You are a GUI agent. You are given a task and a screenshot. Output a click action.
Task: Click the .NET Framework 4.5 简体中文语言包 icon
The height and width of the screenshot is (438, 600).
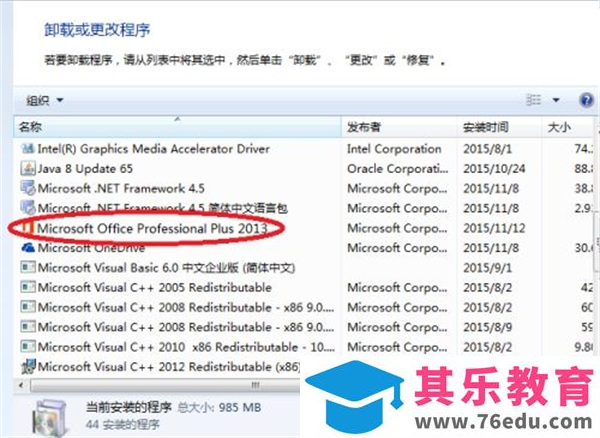[x=28, y=208]
